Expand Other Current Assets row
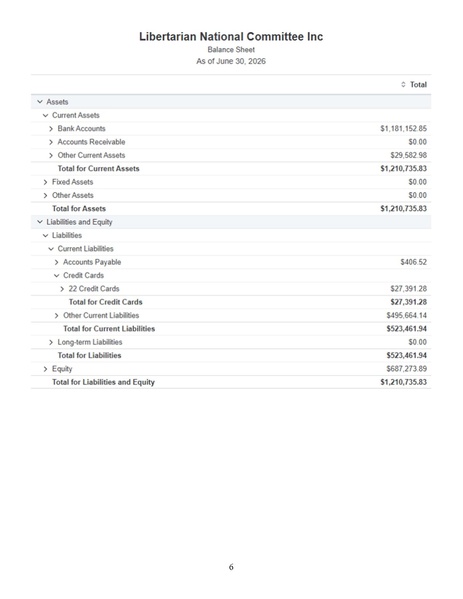Viewport: 463px width, 599px height. pyautogui.click(x=51, y=155)
